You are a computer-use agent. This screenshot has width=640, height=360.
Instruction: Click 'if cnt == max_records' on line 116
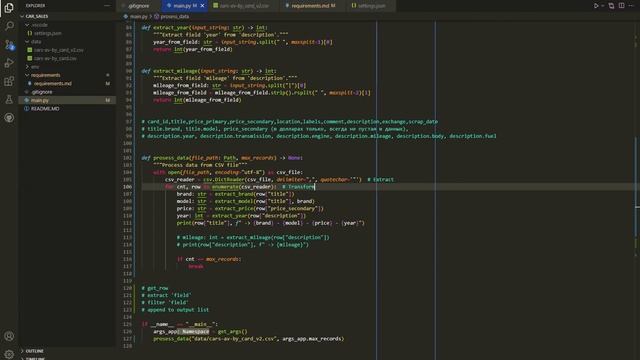click(209, 259)
